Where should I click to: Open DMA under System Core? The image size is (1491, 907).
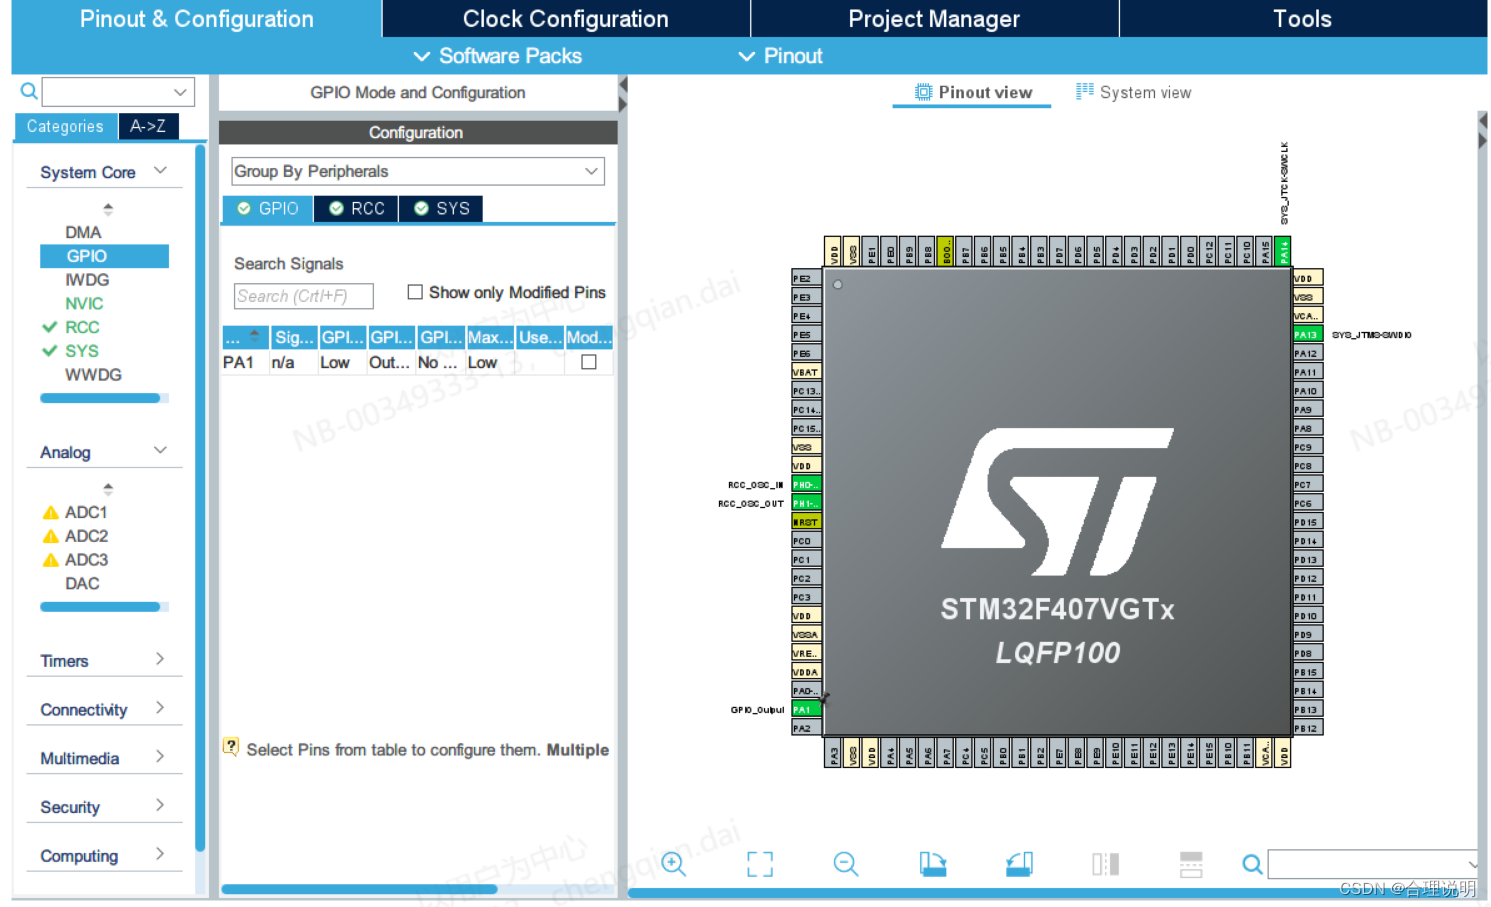pos(83,232)
